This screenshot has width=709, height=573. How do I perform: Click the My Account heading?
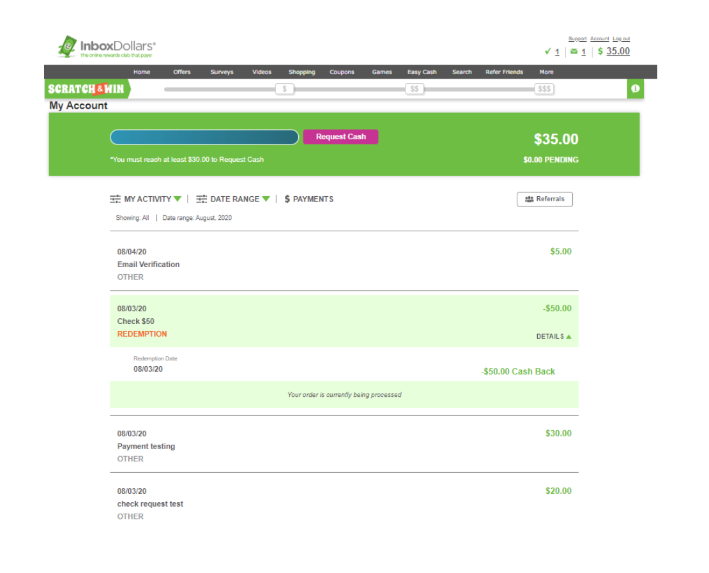[x=78, y=105]
